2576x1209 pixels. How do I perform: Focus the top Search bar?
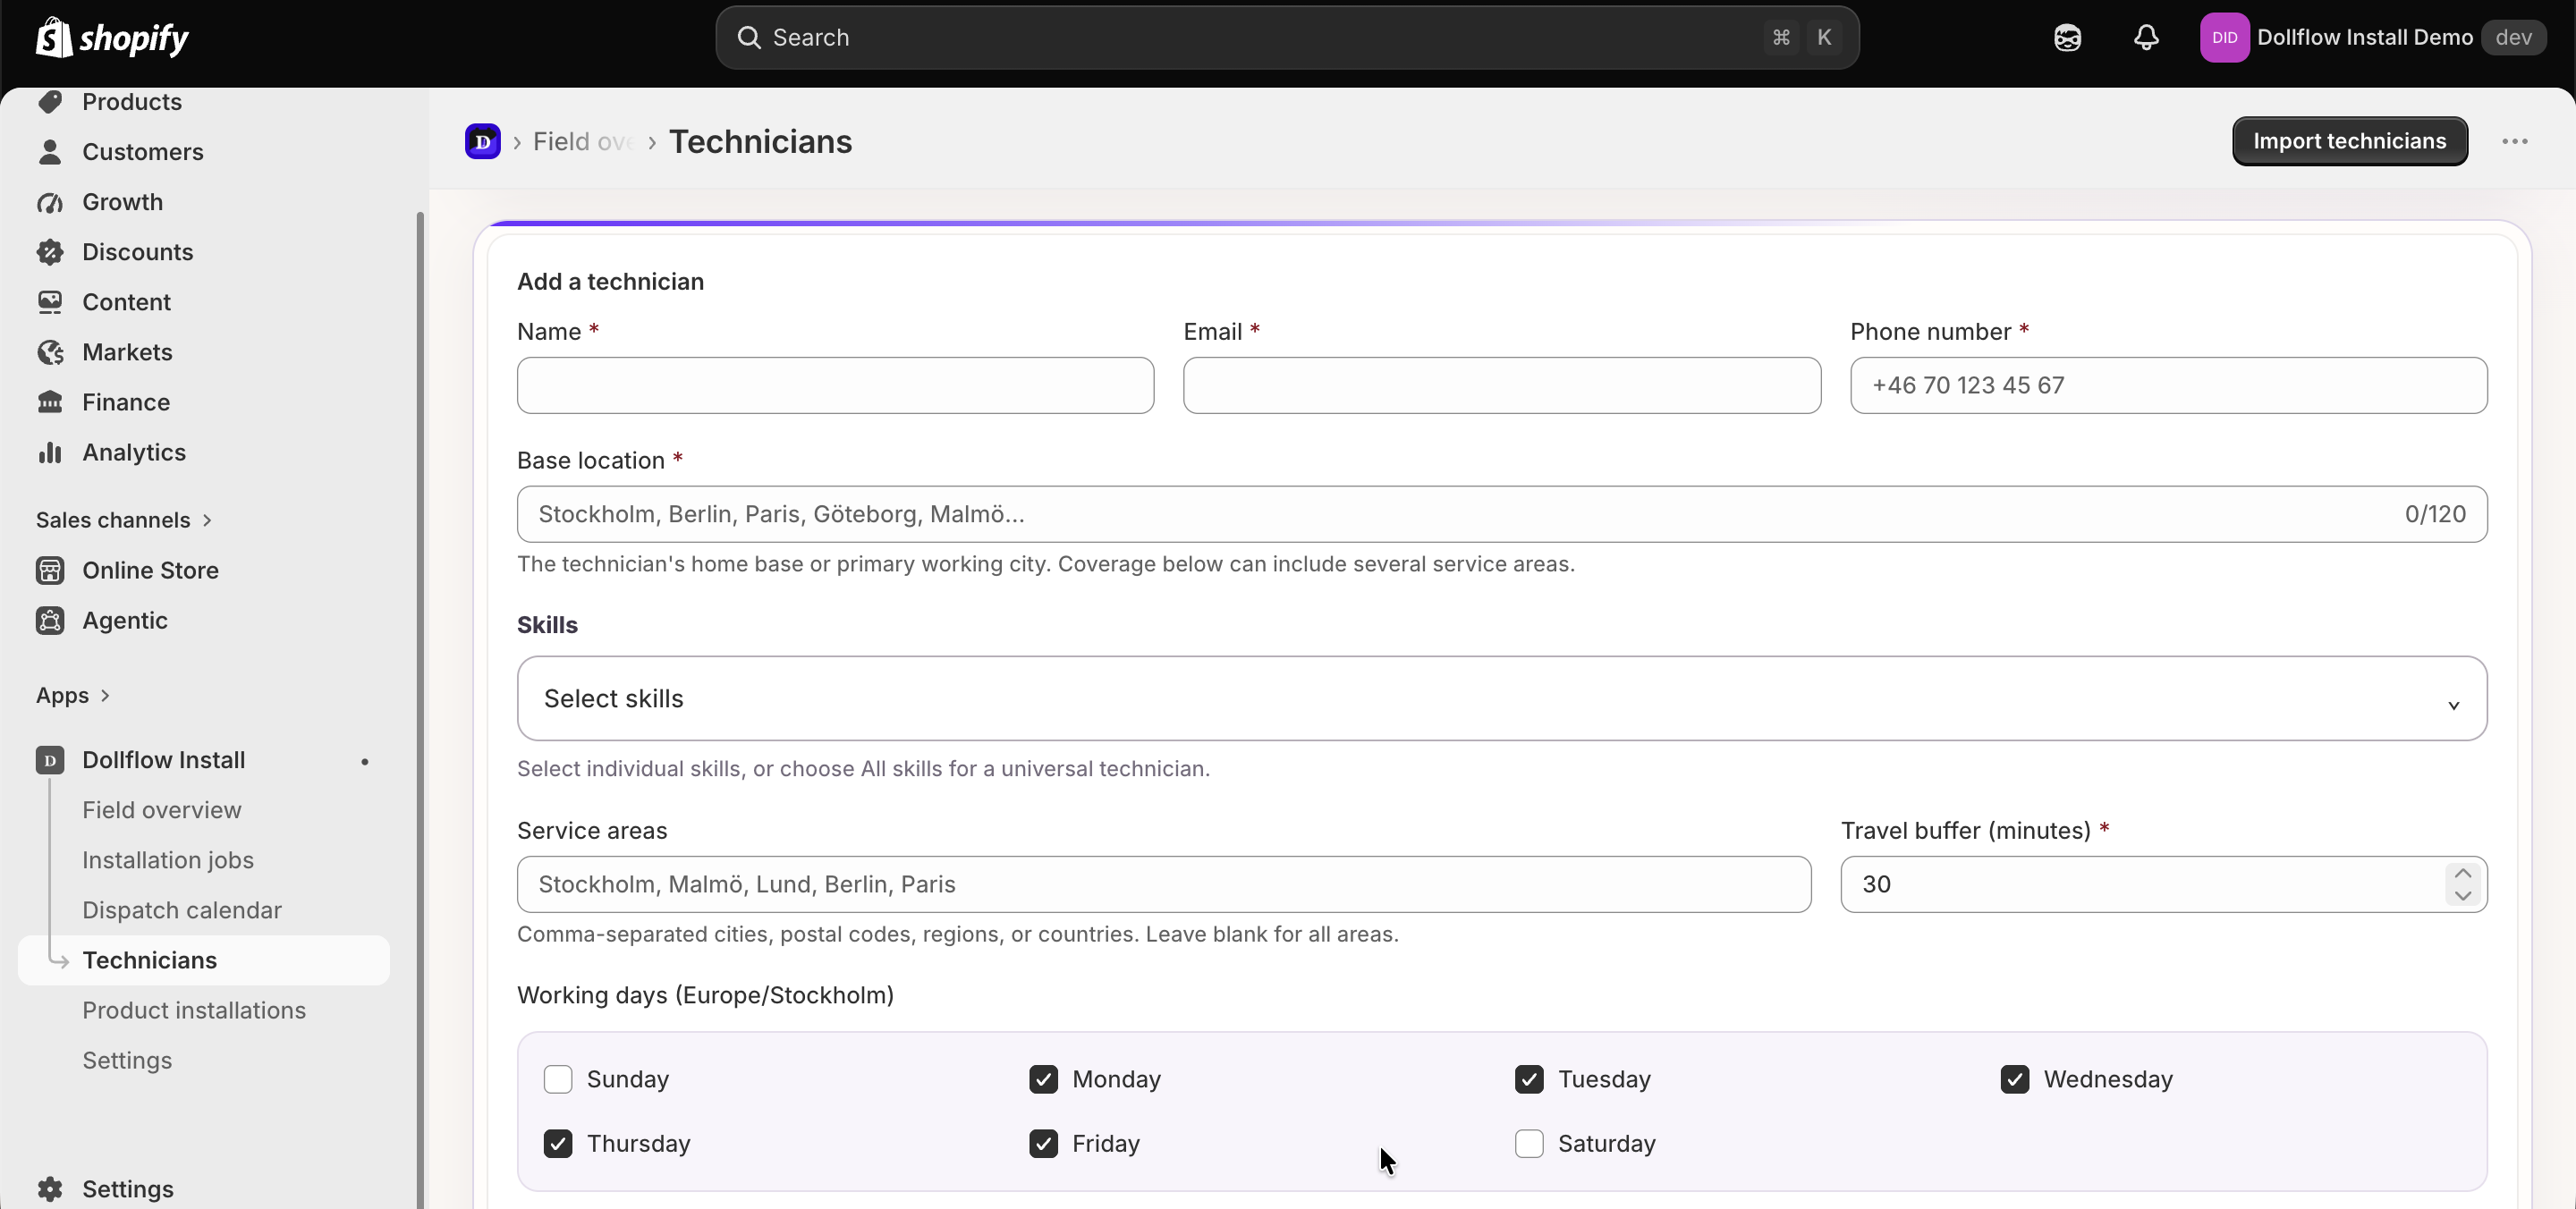(x=1287, y=38)
